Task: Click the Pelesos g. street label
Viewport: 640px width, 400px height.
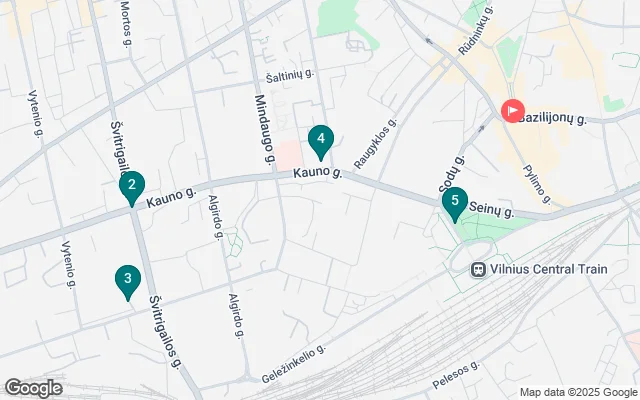Action: click(x=456, y=375)
